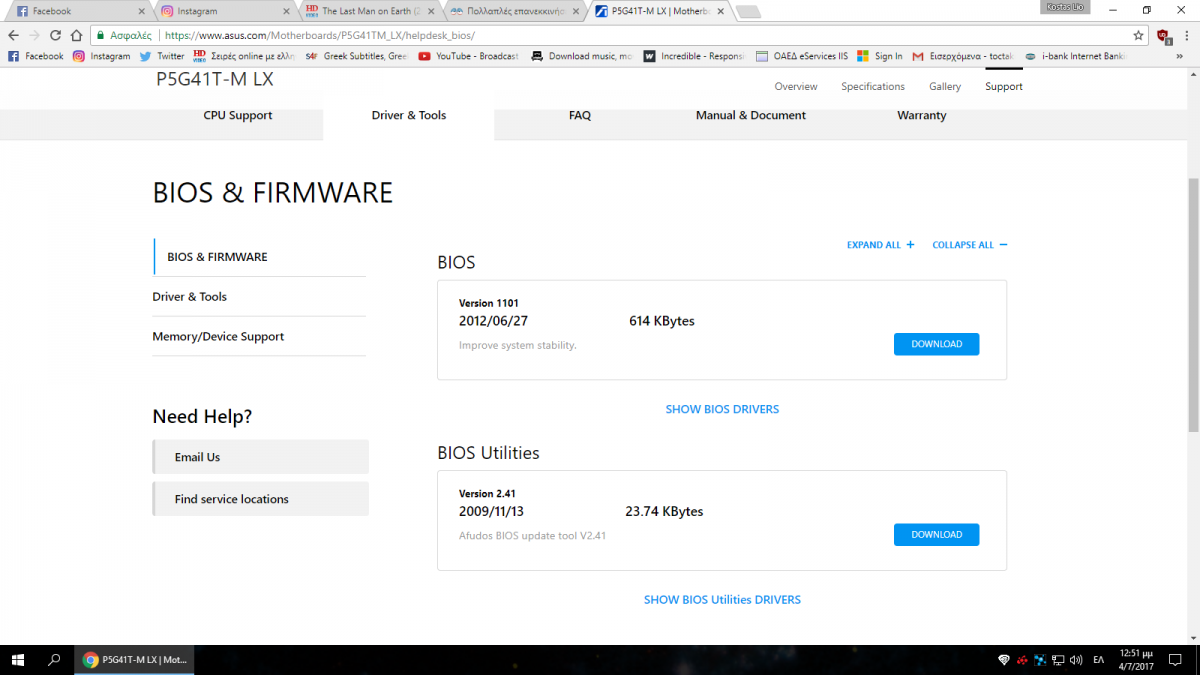1200x675 pixels.
Task: Open the action center notifications icon
Action: coord(1176,660)
